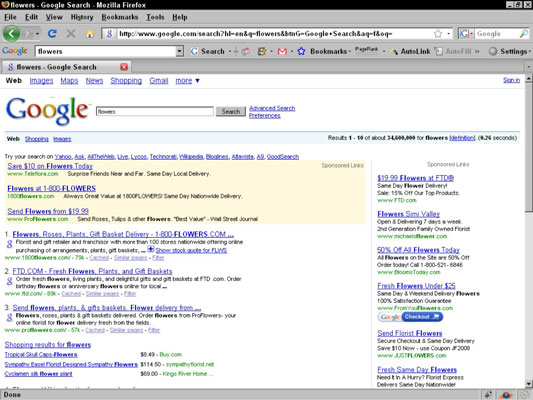Click the Images link in the top navigation
The image size is (533, 400).
pos(41,81)
